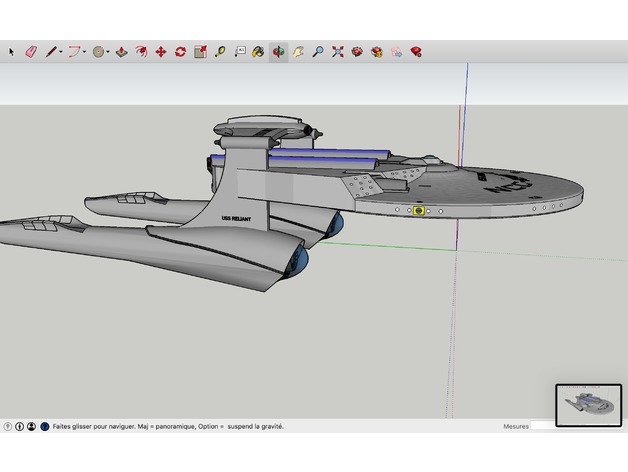
Task: Click the model preview thumbnail
Action: pyautogui.click(x=587, y=405)
